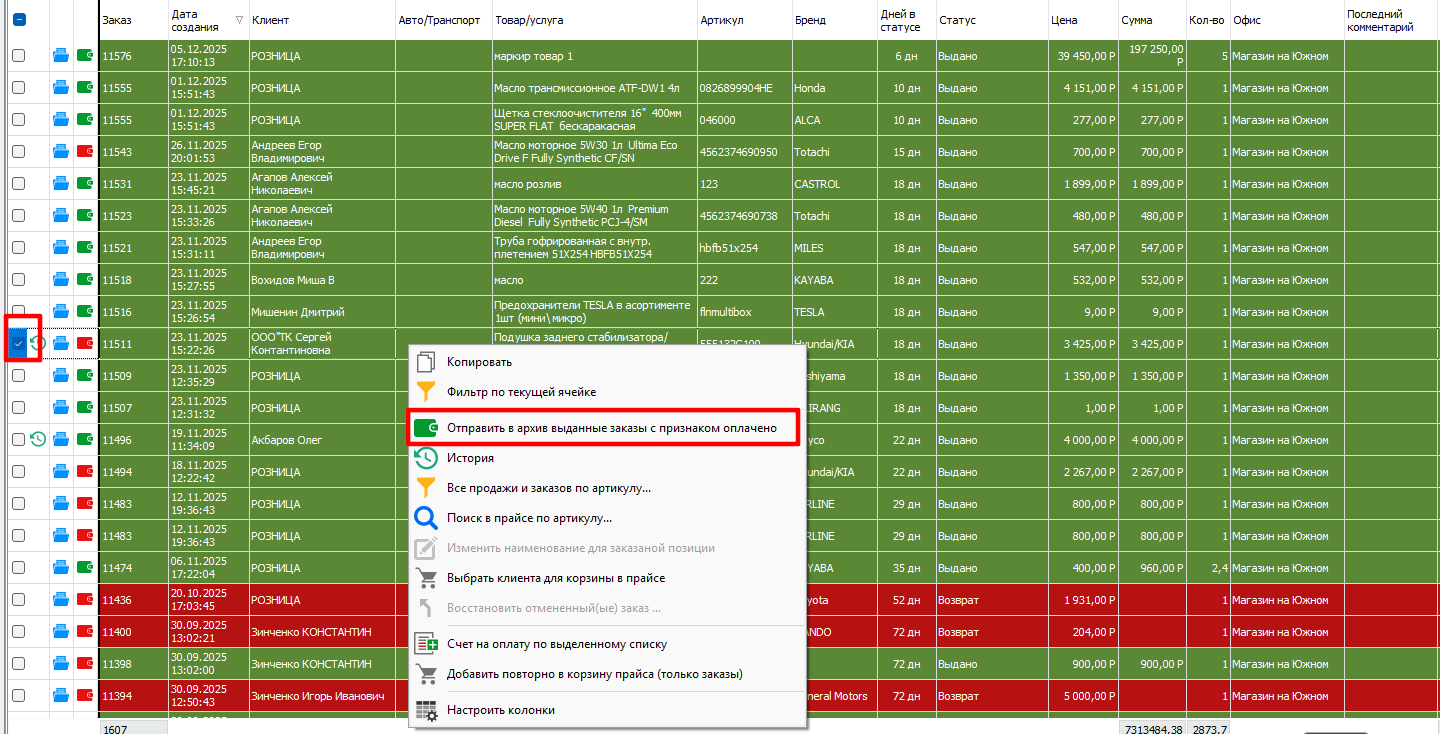Open the history clock icon in order 11496 row
Image resolution: width=1440 pixels, height=734 pixels.
(x=38, y=440)
